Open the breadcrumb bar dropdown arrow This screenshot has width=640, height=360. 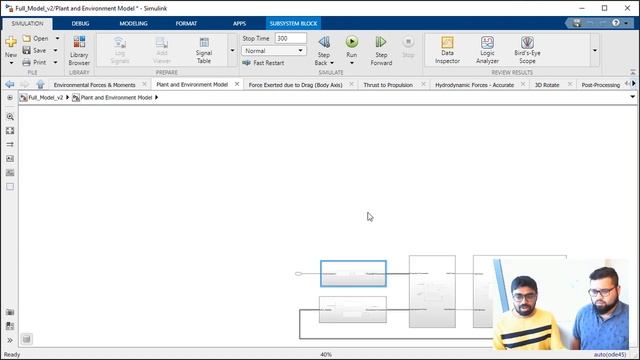click(x=633, y=97)
